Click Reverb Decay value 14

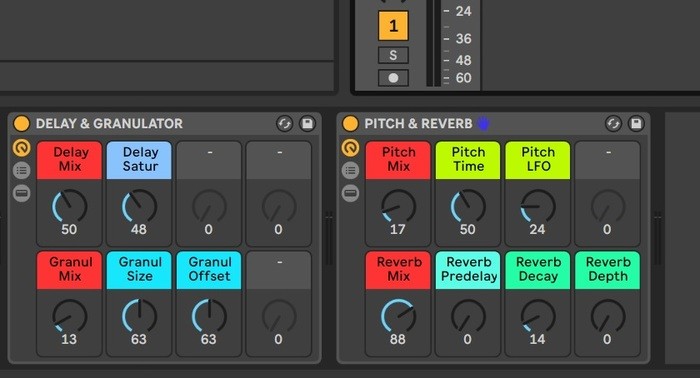coord(537,339)
